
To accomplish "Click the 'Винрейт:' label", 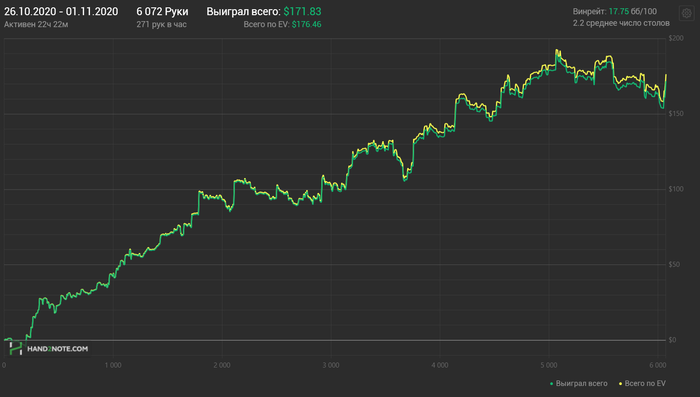I will coord(590,12).
